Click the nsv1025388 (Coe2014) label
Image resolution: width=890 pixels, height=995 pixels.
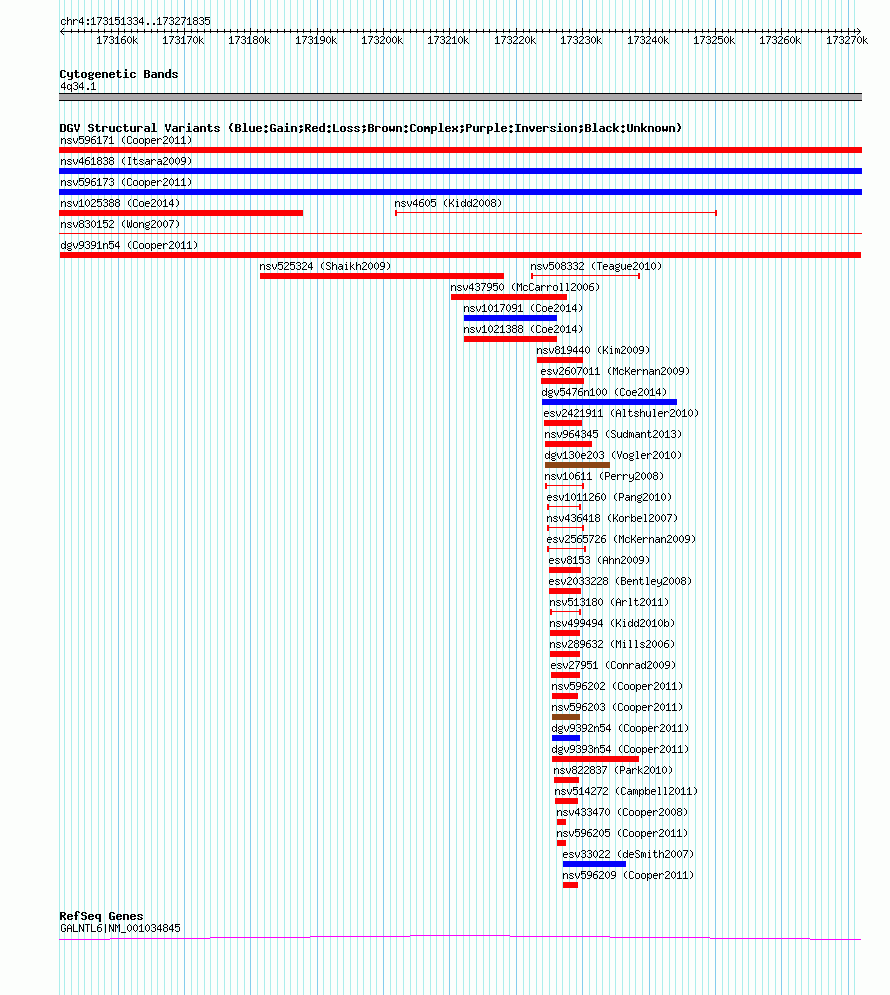(120, 203)
